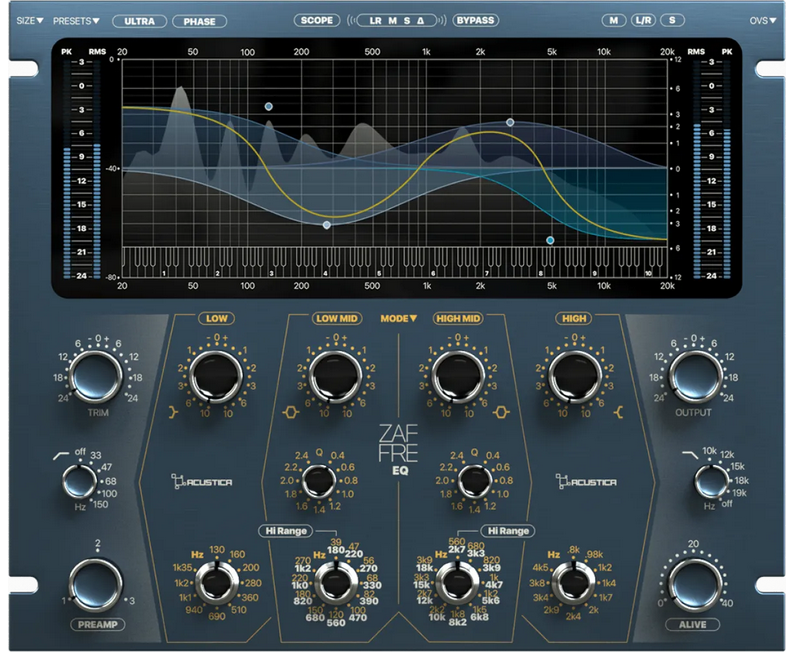Select the high band node near 5k
789x654 pixels.
550,240
